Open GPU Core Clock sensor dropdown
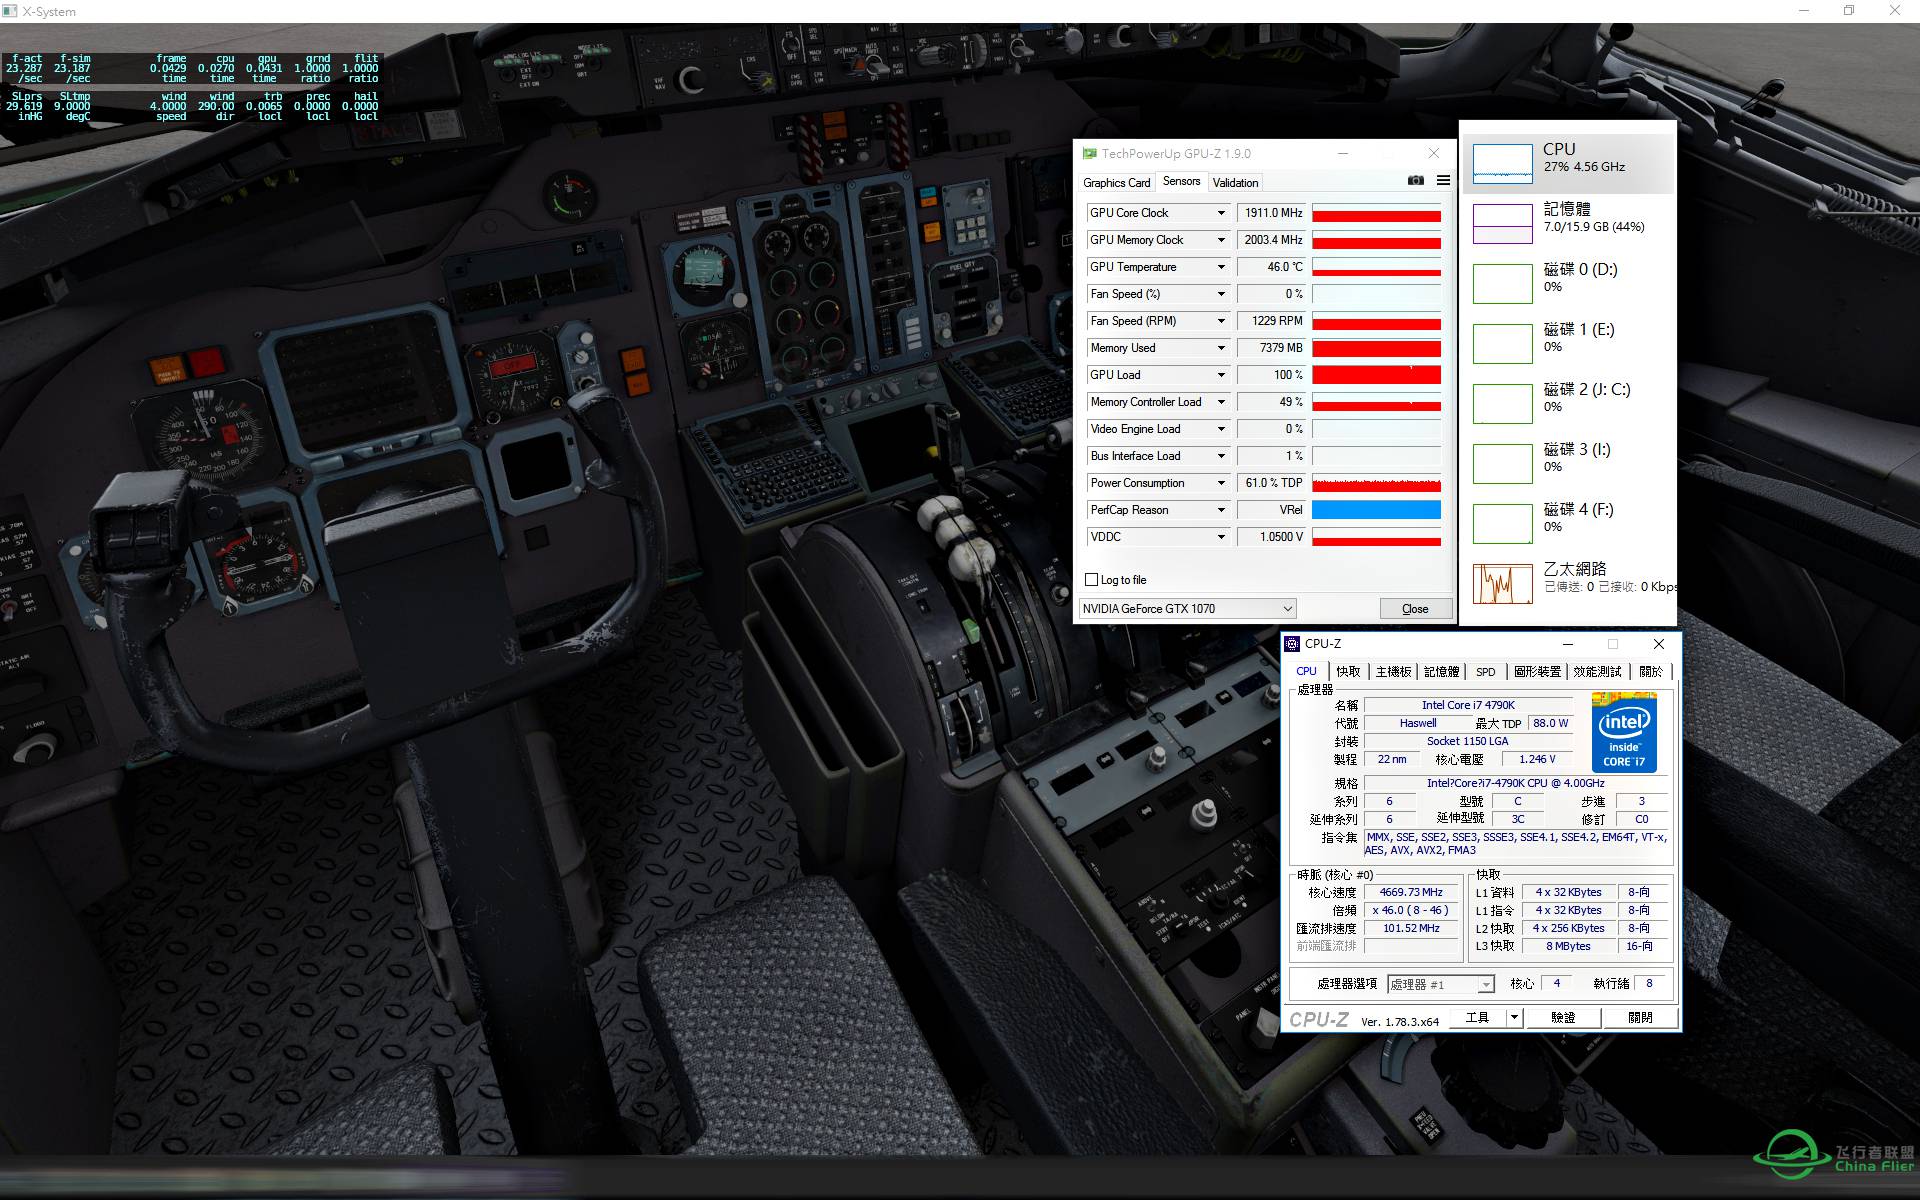Screen dimensions: 1920x1200 (1221, 213)
